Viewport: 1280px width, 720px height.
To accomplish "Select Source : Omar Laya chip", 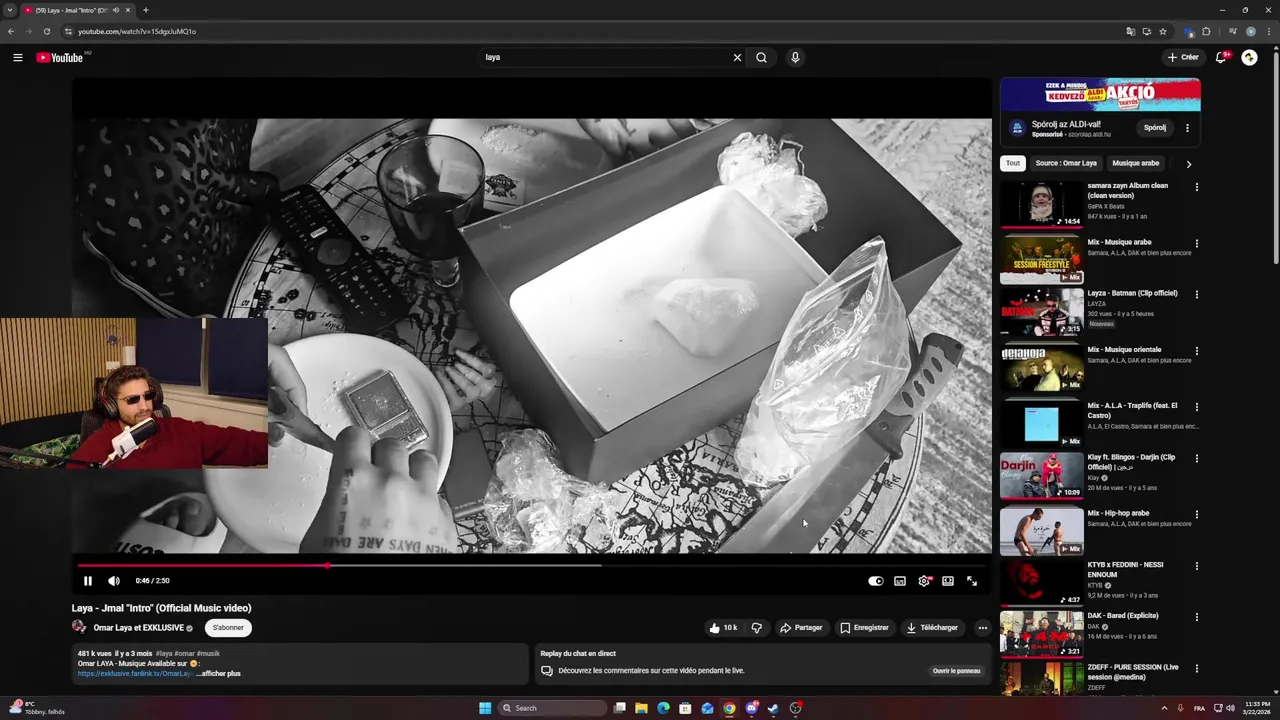I will [1066, 163].
